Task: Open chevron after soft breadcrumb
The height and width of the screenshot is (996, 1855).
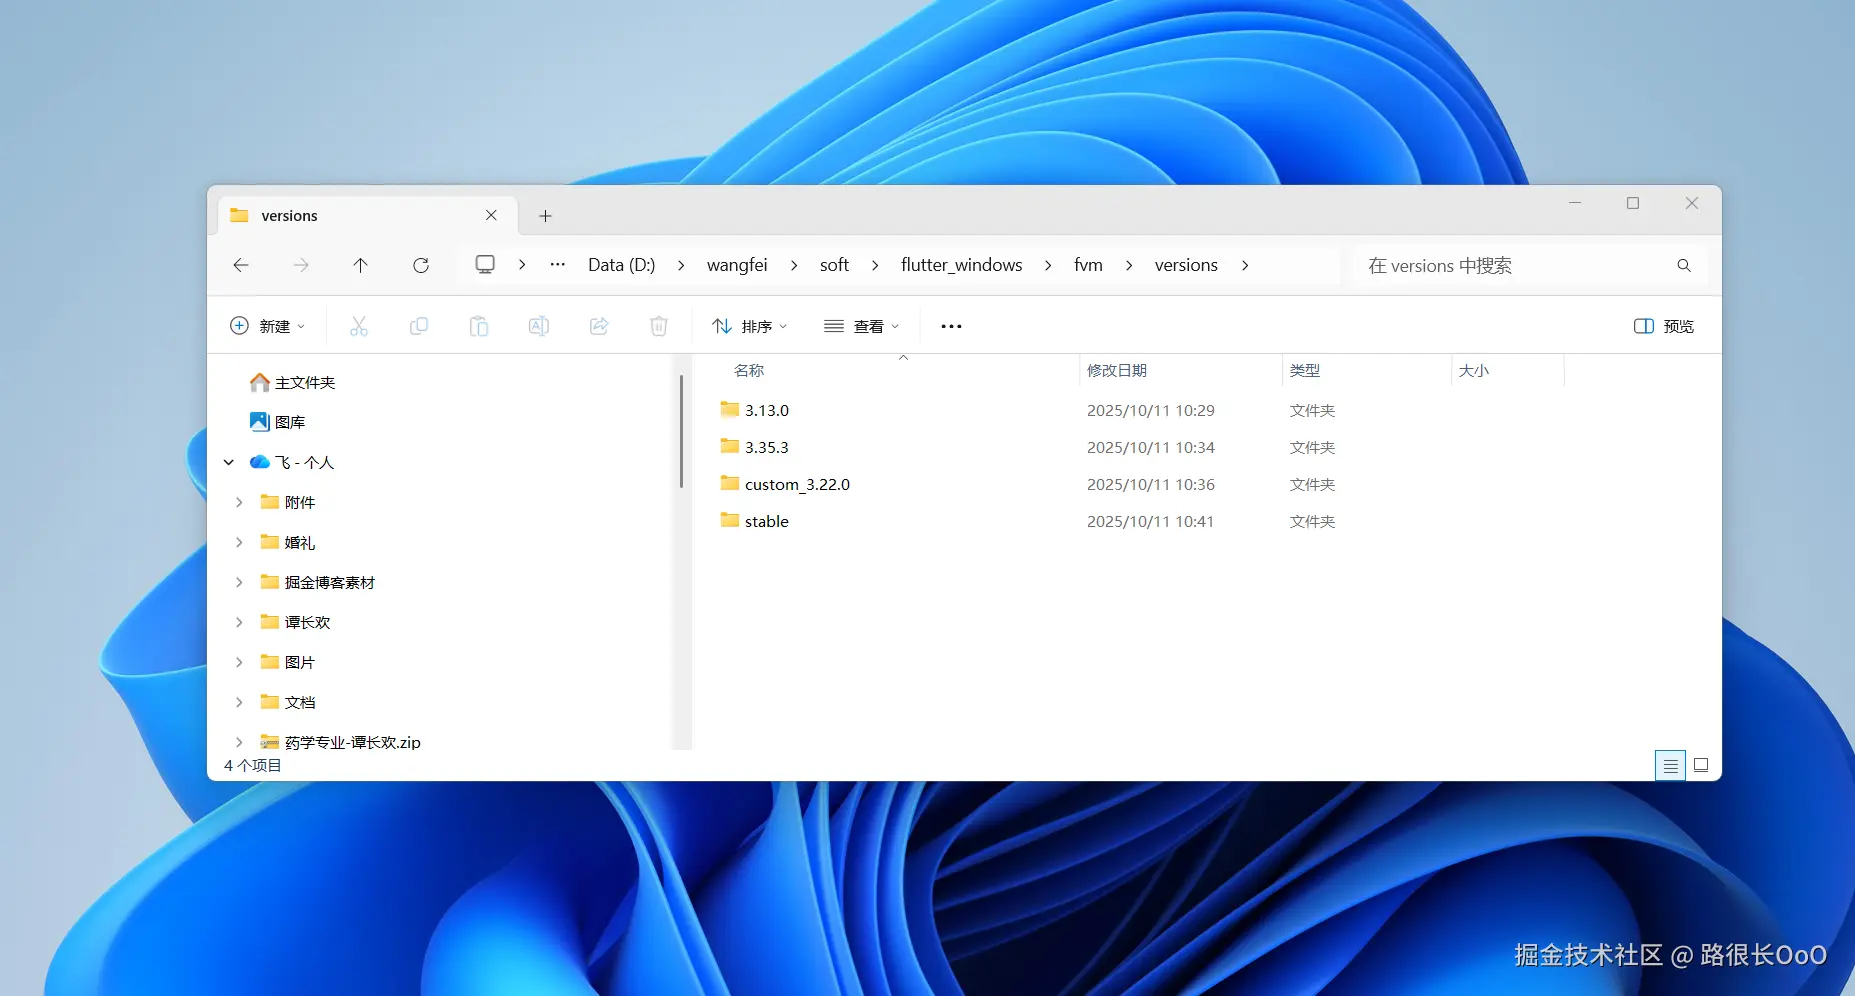Action: click(x=875, y=265)
